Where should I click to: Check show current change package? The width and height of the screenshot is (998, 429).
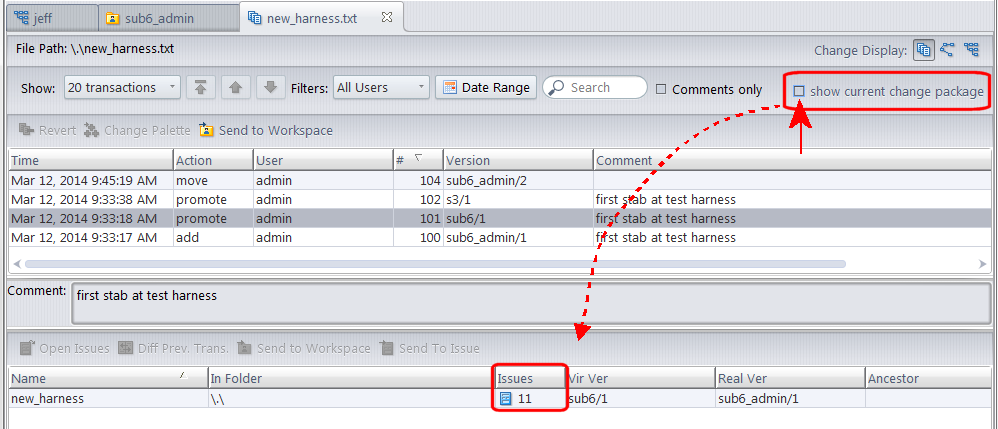[x=799, y=92]
